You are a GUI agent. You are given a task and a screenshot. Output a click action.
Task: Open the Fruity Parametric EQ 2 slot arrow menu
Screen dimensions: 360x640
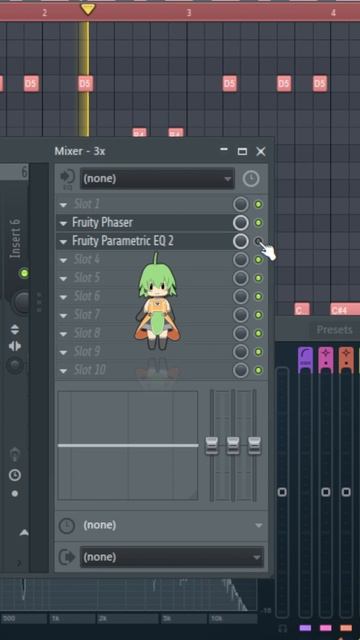point(63,242)
